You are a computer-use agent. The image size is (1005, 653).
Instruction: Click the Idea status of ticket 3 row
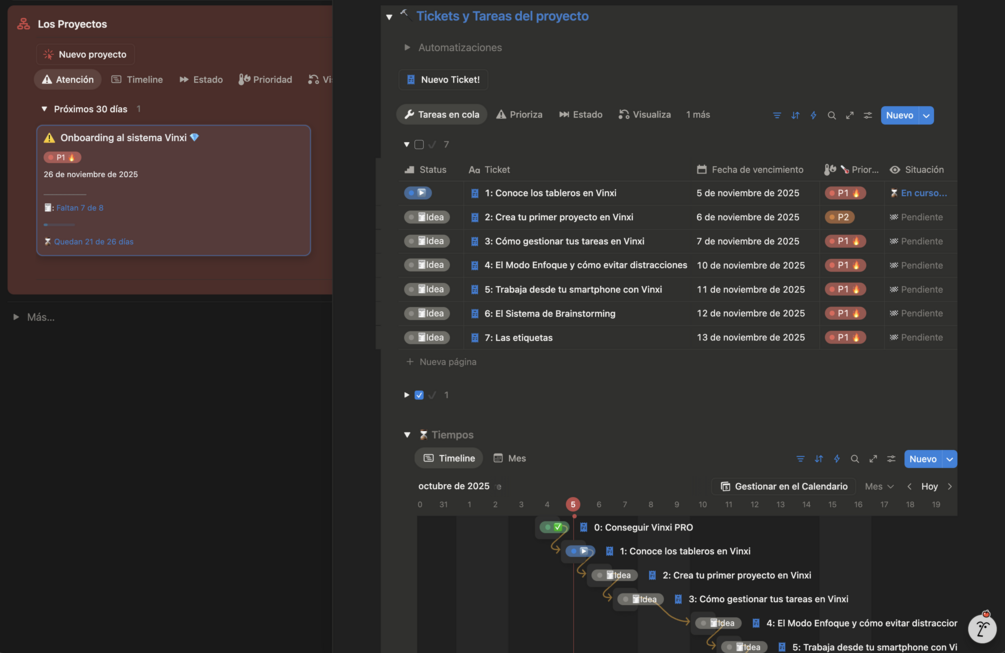pyautogui.click(x=427, y=242)
